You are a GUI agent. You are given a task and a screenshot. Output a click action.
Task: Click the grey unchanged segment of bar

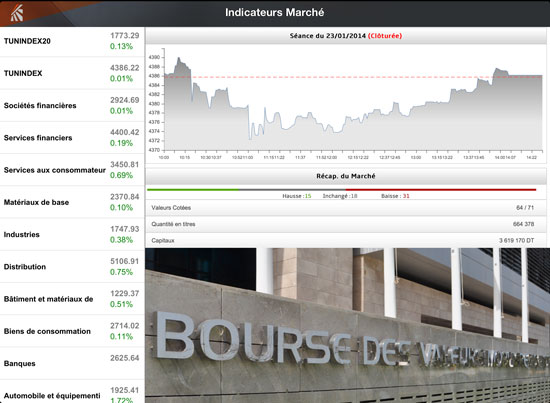click(x=292, y=190)
